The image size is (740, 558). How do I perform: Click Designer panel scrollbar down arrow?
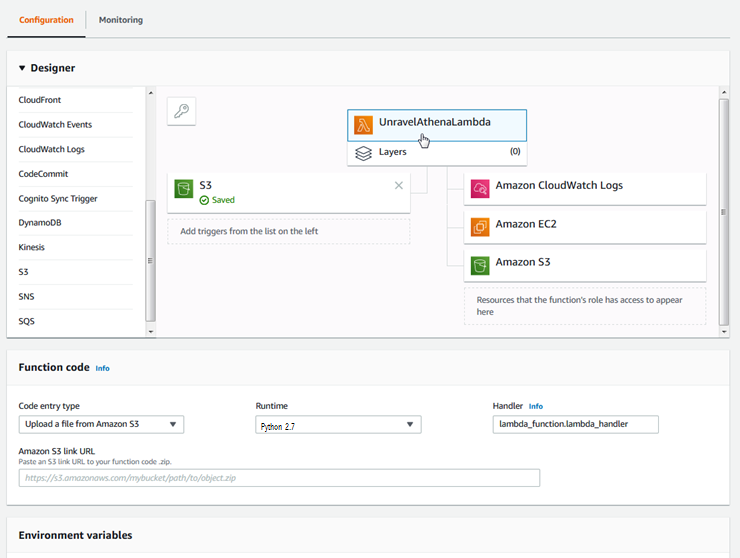[x=724, y=331]
